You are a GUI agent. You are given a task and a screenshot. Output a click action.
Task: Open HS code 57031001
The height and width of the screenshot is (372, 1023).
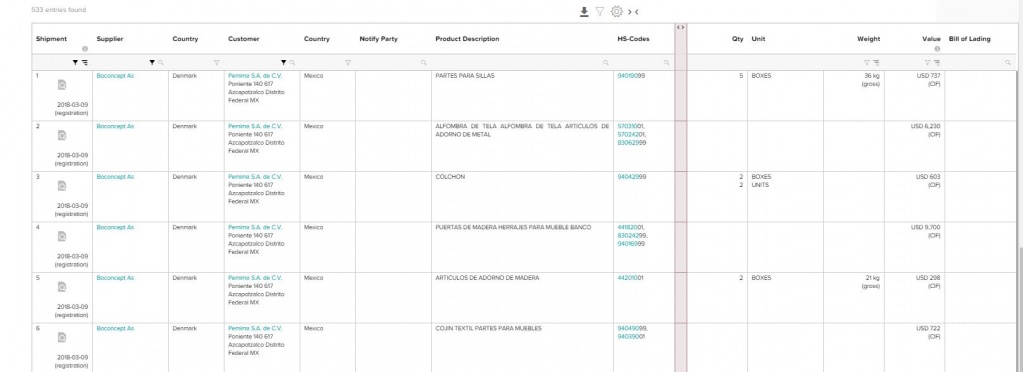pos(630,126)
